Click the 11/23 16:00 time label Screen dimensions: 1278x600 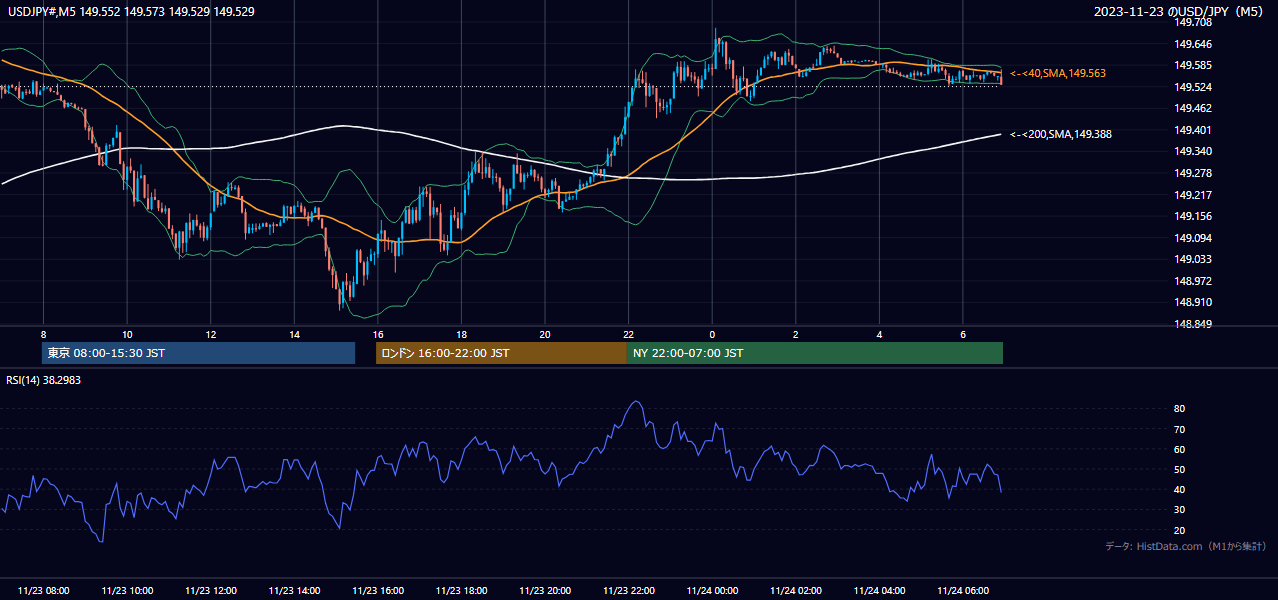pos(377,591)
